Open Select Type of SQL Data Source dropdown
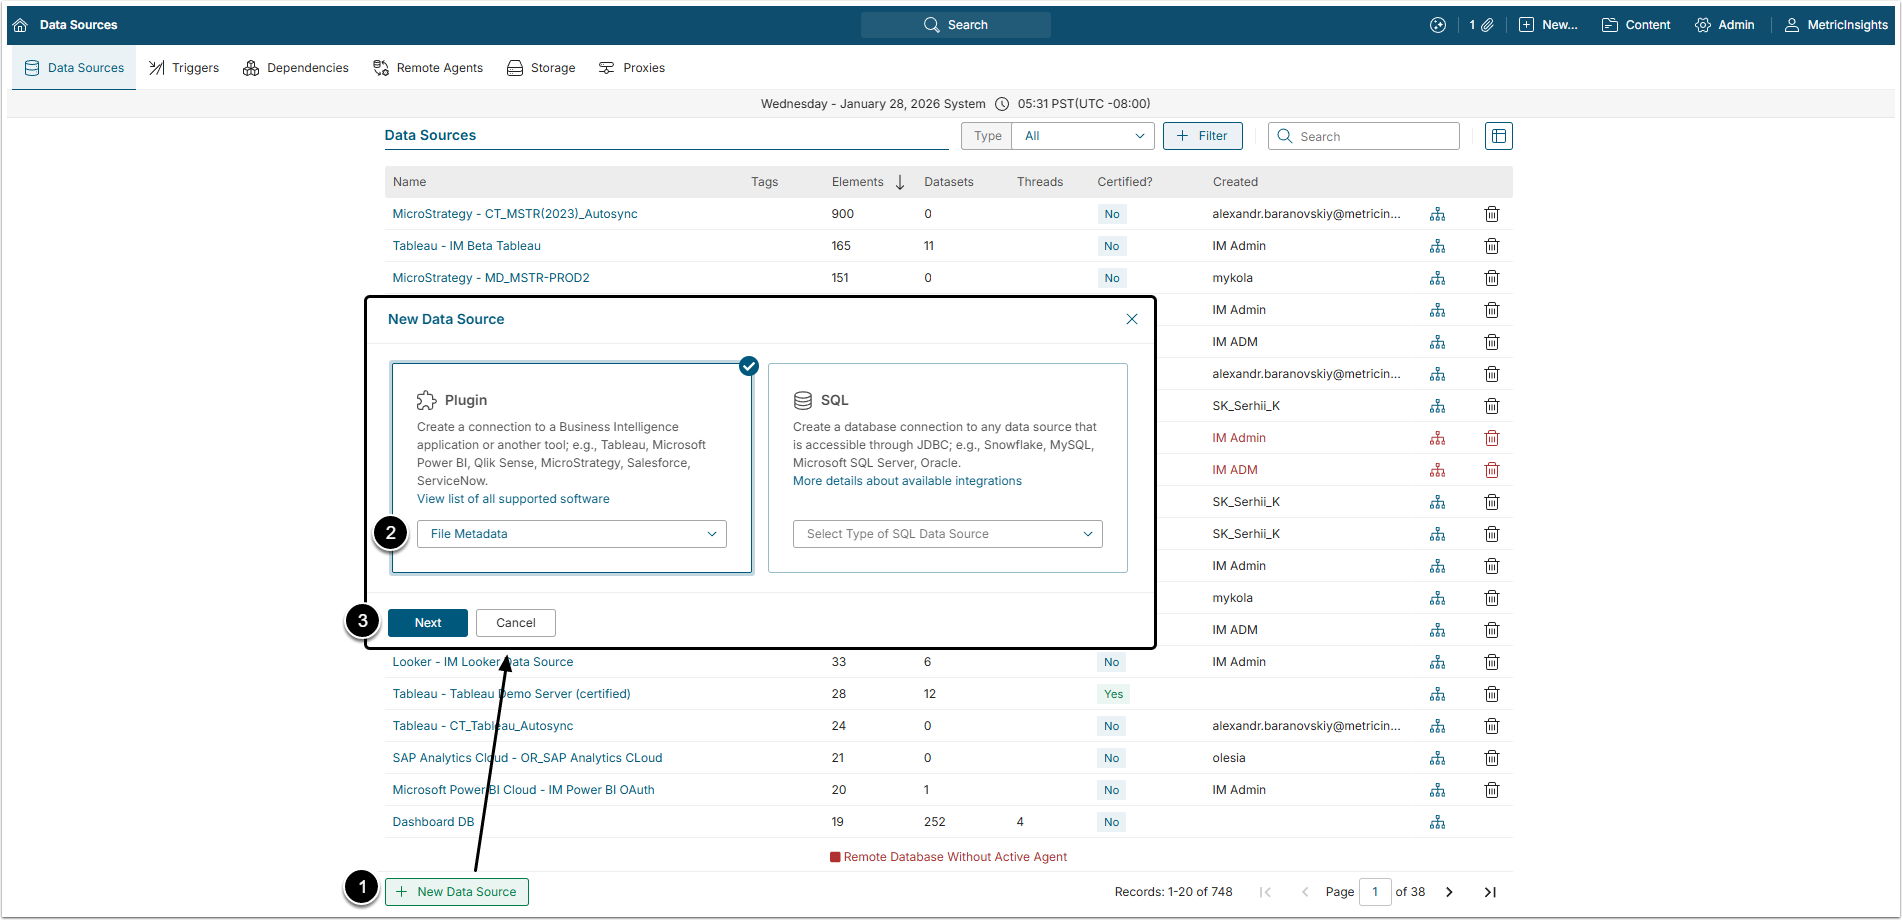The height and width of the screenshot is (920, 1902). (x=947, y=534)
